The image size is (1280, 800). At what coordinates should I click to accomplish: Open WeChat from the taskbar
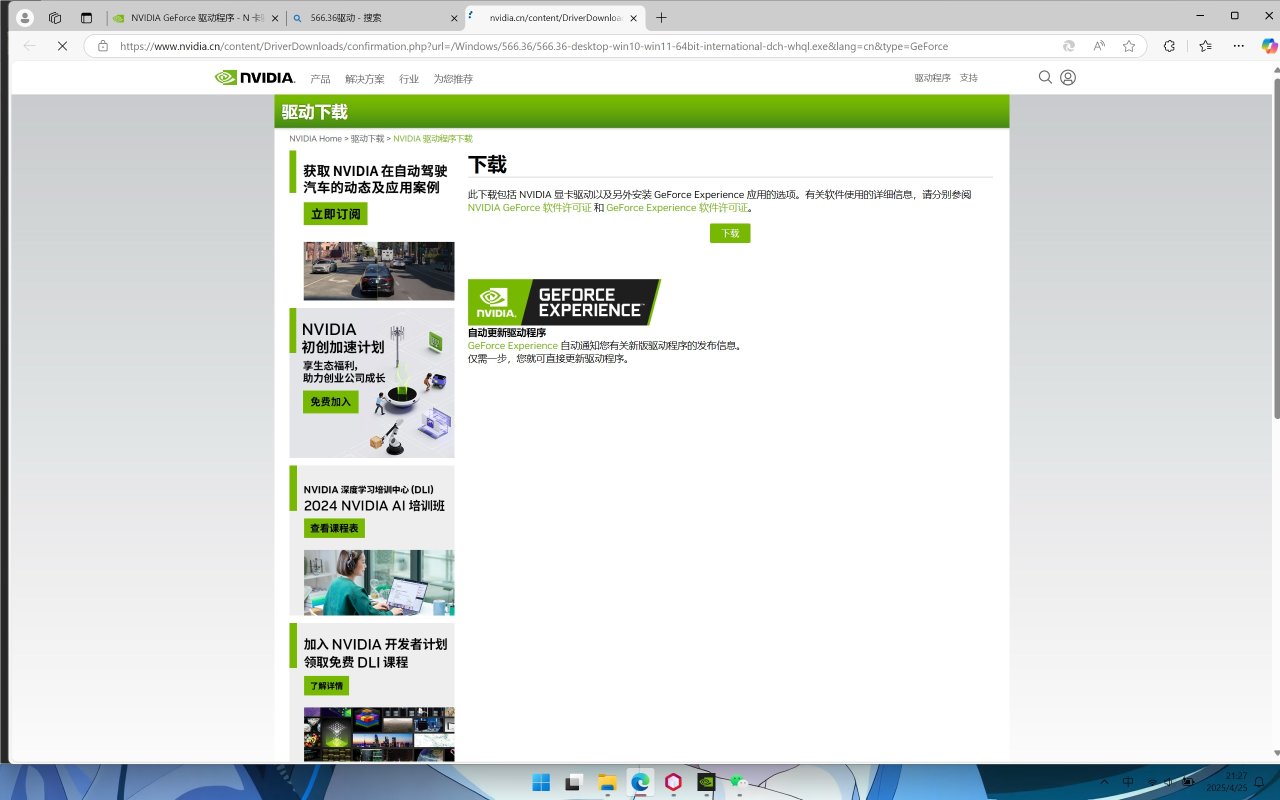coord(738,782)
